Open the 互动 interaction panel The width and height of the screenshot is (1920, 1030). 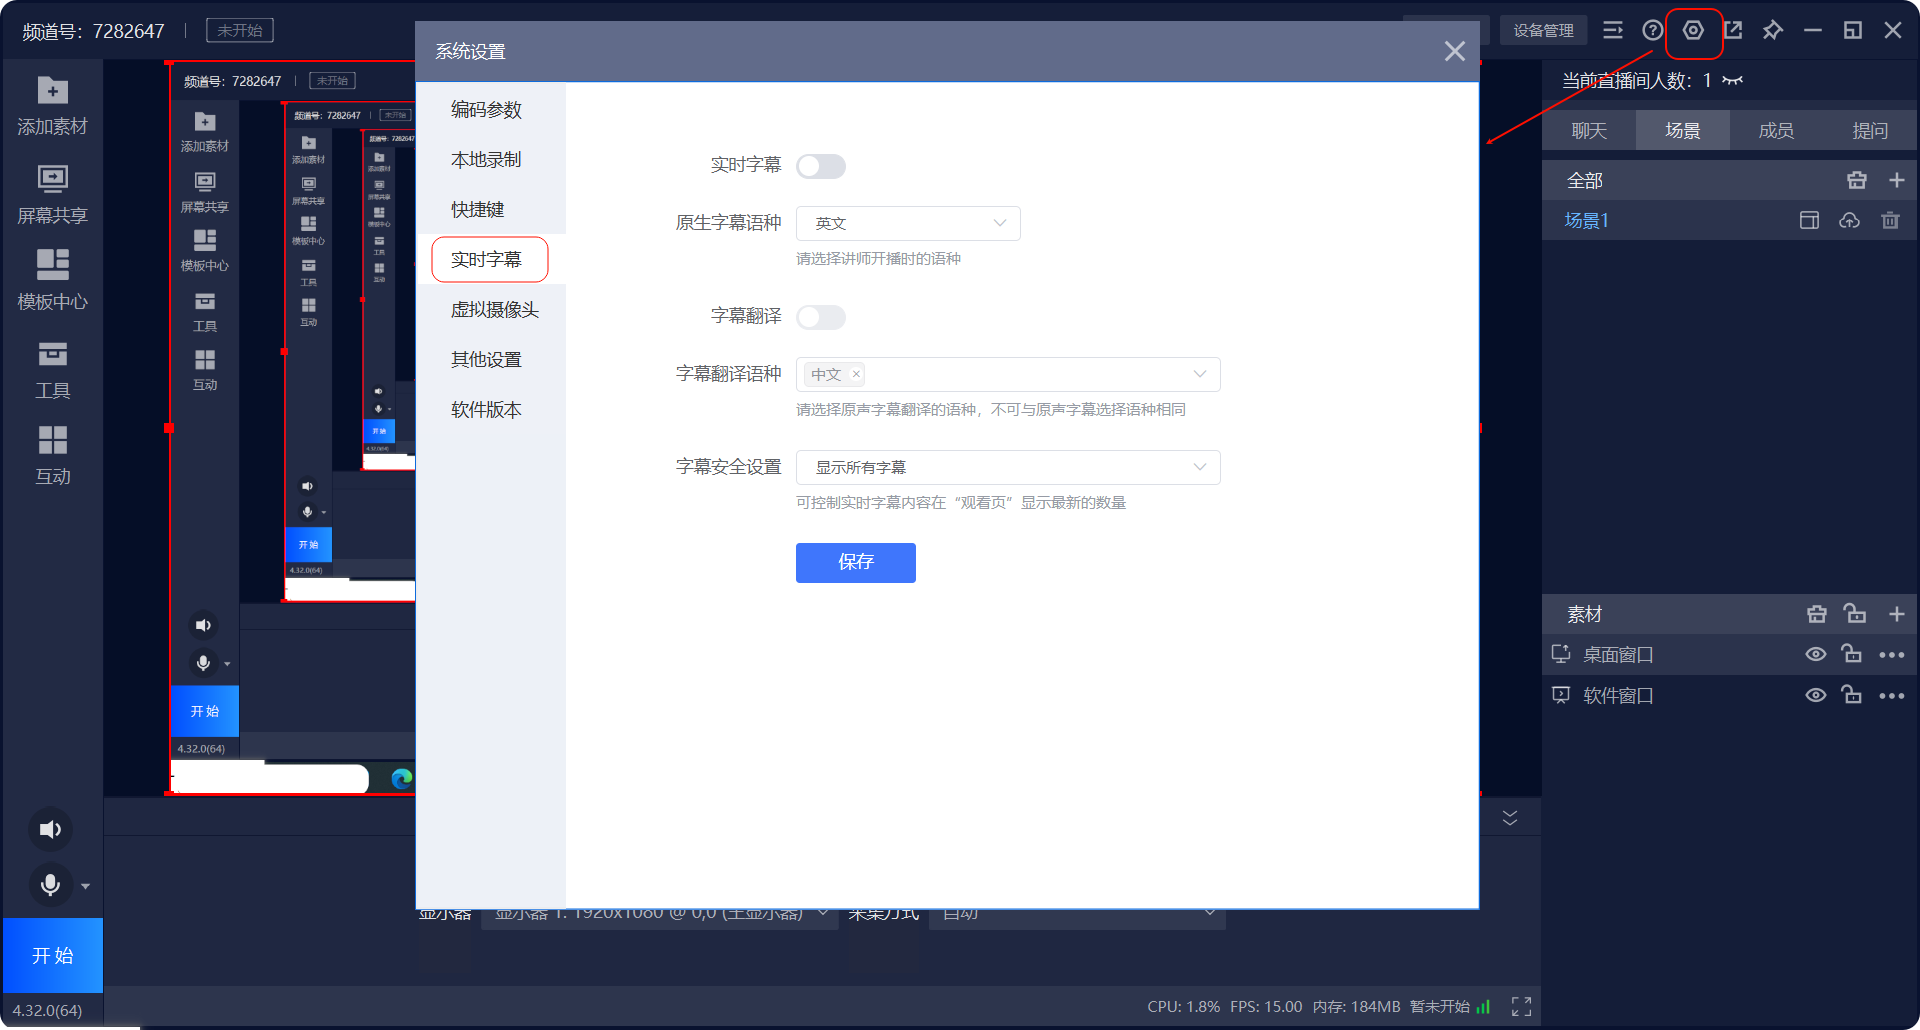pos(52,456)
